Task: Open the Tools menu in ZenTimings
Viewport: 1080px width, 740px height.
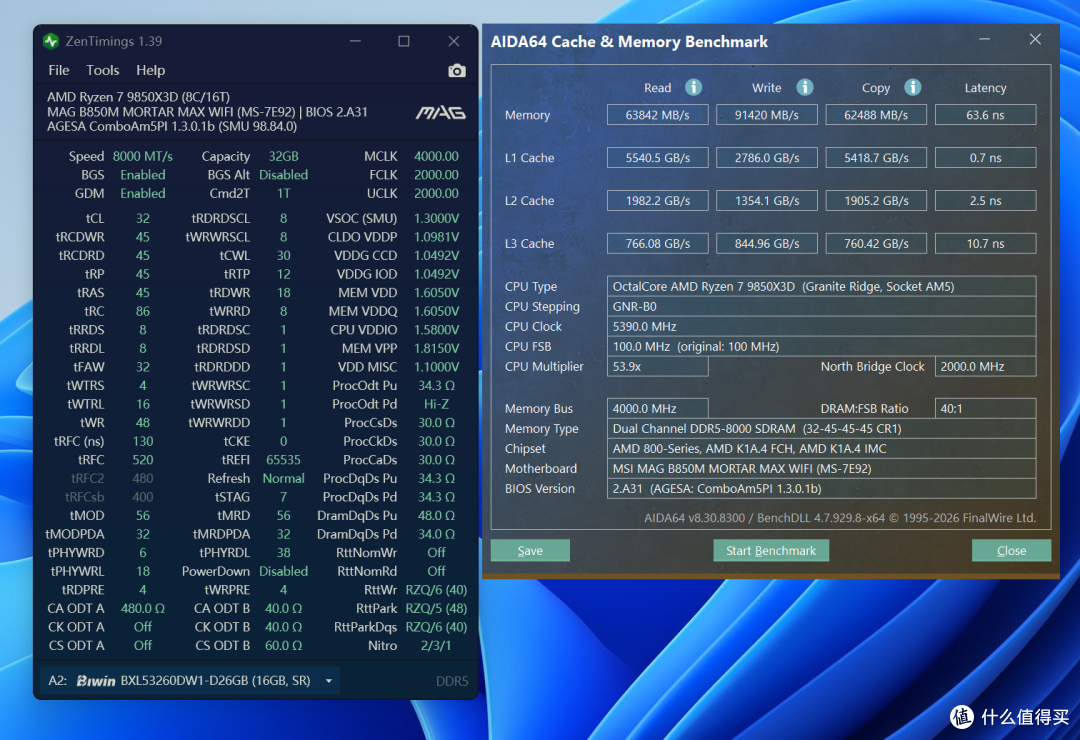Action: 103,70
